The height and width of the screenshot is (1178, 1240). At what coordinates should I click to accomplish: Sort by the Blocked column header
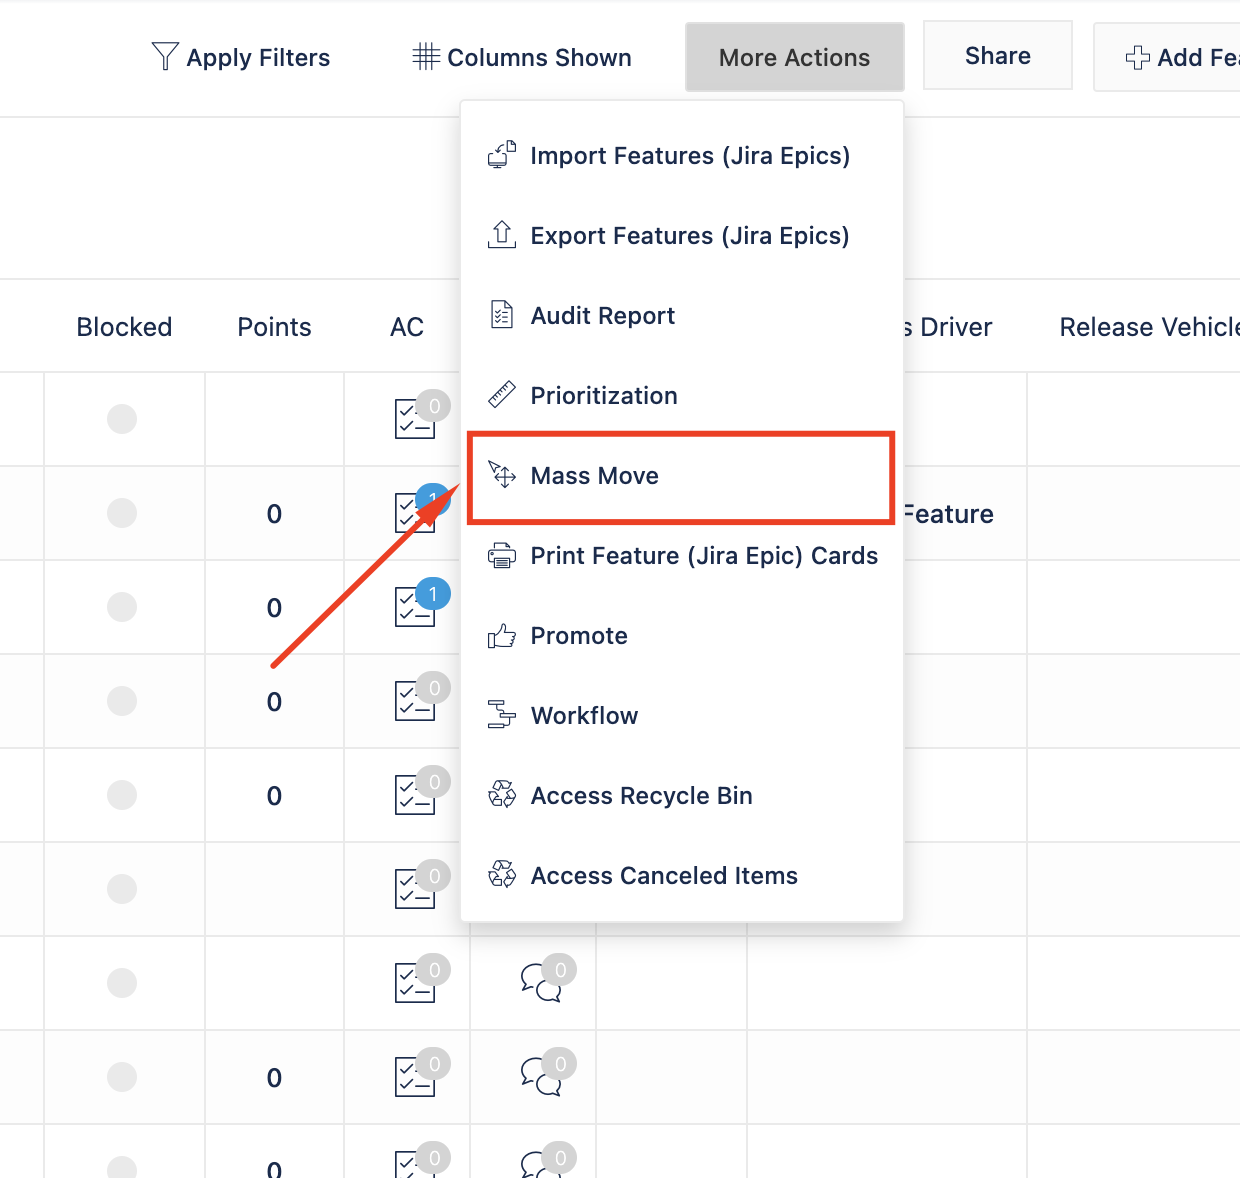click(124, 327)
